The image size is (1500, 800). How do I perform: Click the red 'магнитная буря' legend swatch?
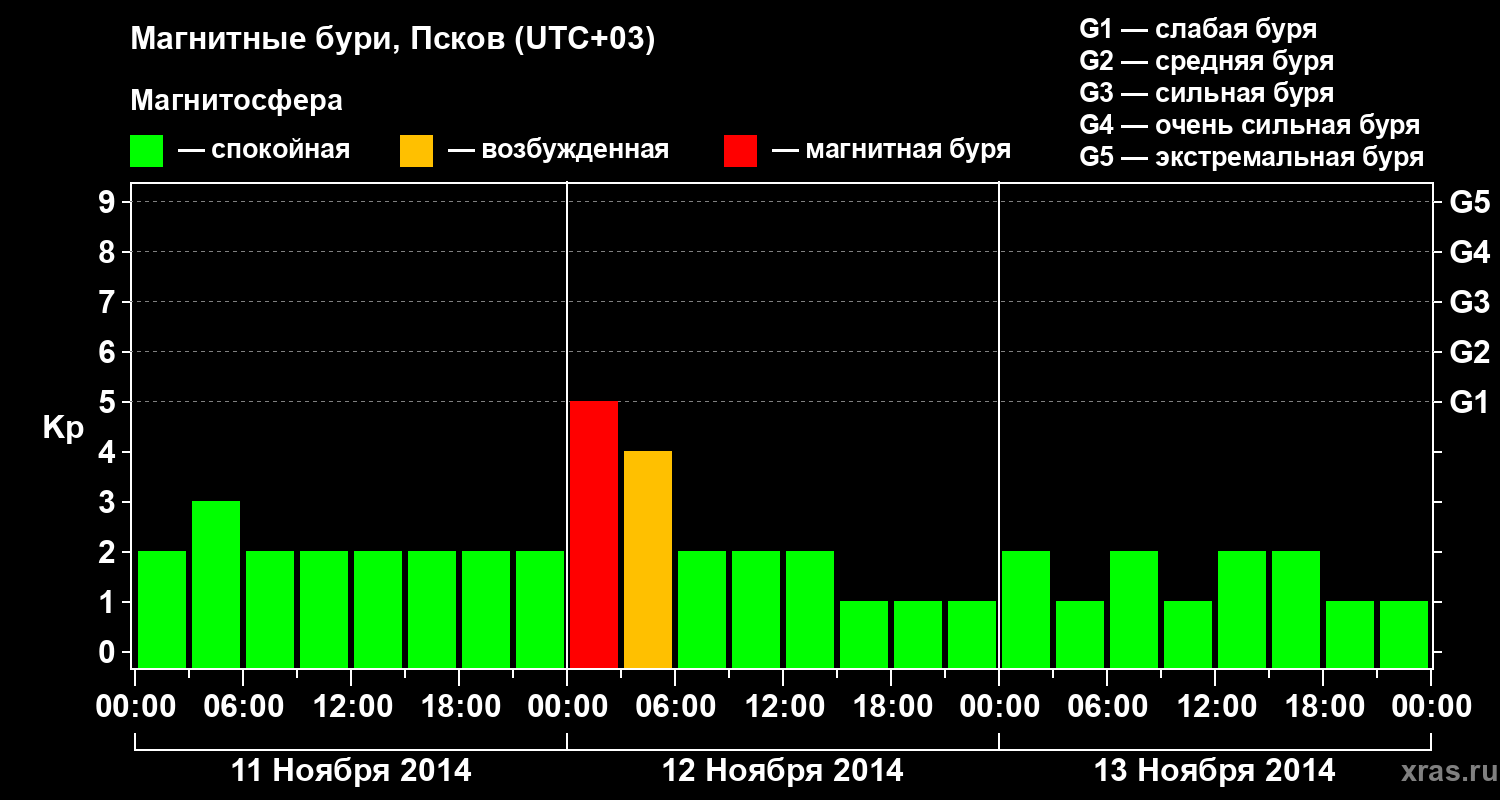click(740, 151)
